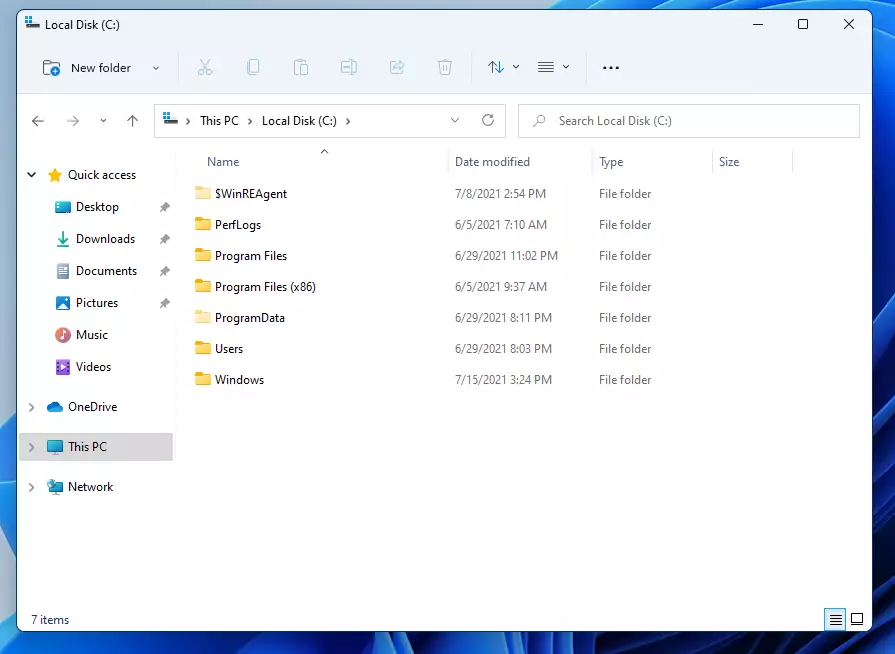Go up one level with up arrow
The image size is (895, 654).
132,121
